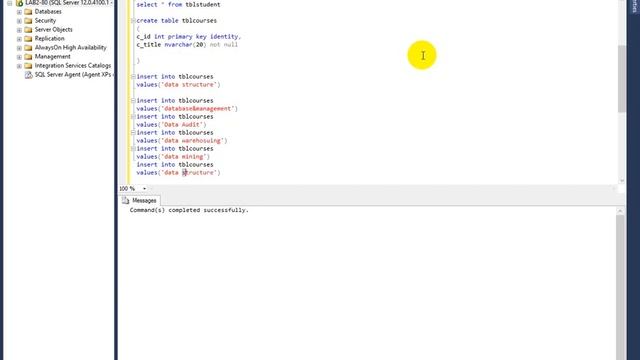Click the 'database&management' values line
640x360 pixels.
click(x=187, y=109)
